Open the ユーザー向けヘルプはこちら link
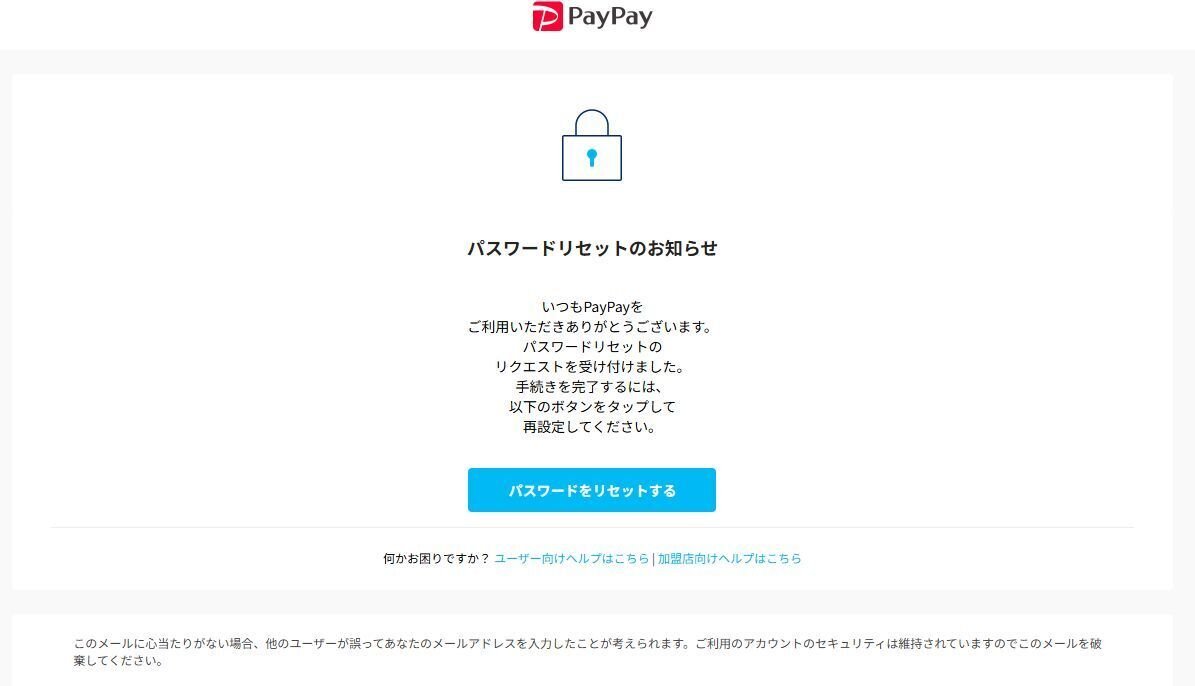Viewport: 1195px width, 686px height. click(x=572, y=559)
